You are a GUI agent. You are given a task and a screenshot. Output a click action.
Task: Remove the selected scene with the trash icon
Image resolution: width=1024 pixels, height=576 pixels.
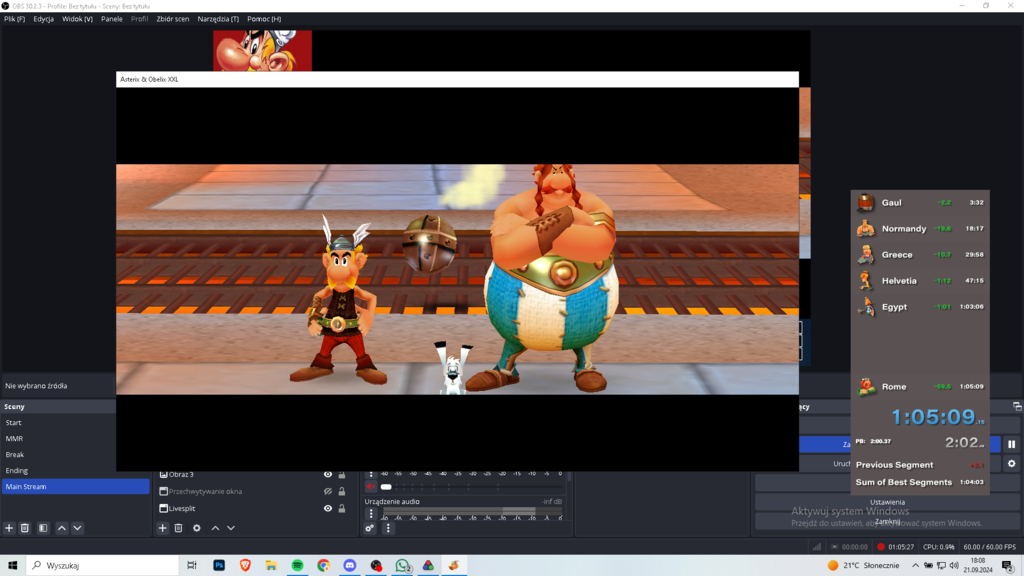(25, 528)
